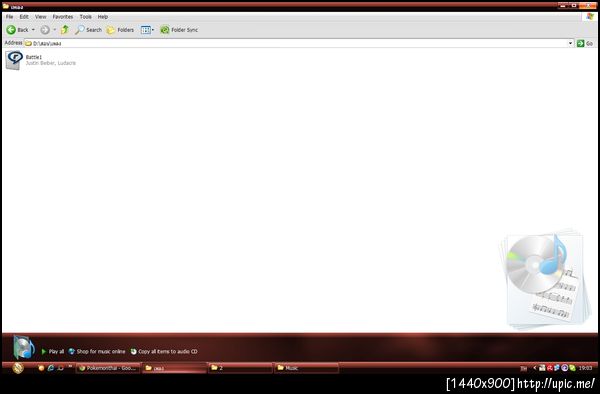Image resolution: width=600 pixels, height=394 pixels.
Task: Open the Forward history dropdown arrow
Action: (x=54, y=30)
